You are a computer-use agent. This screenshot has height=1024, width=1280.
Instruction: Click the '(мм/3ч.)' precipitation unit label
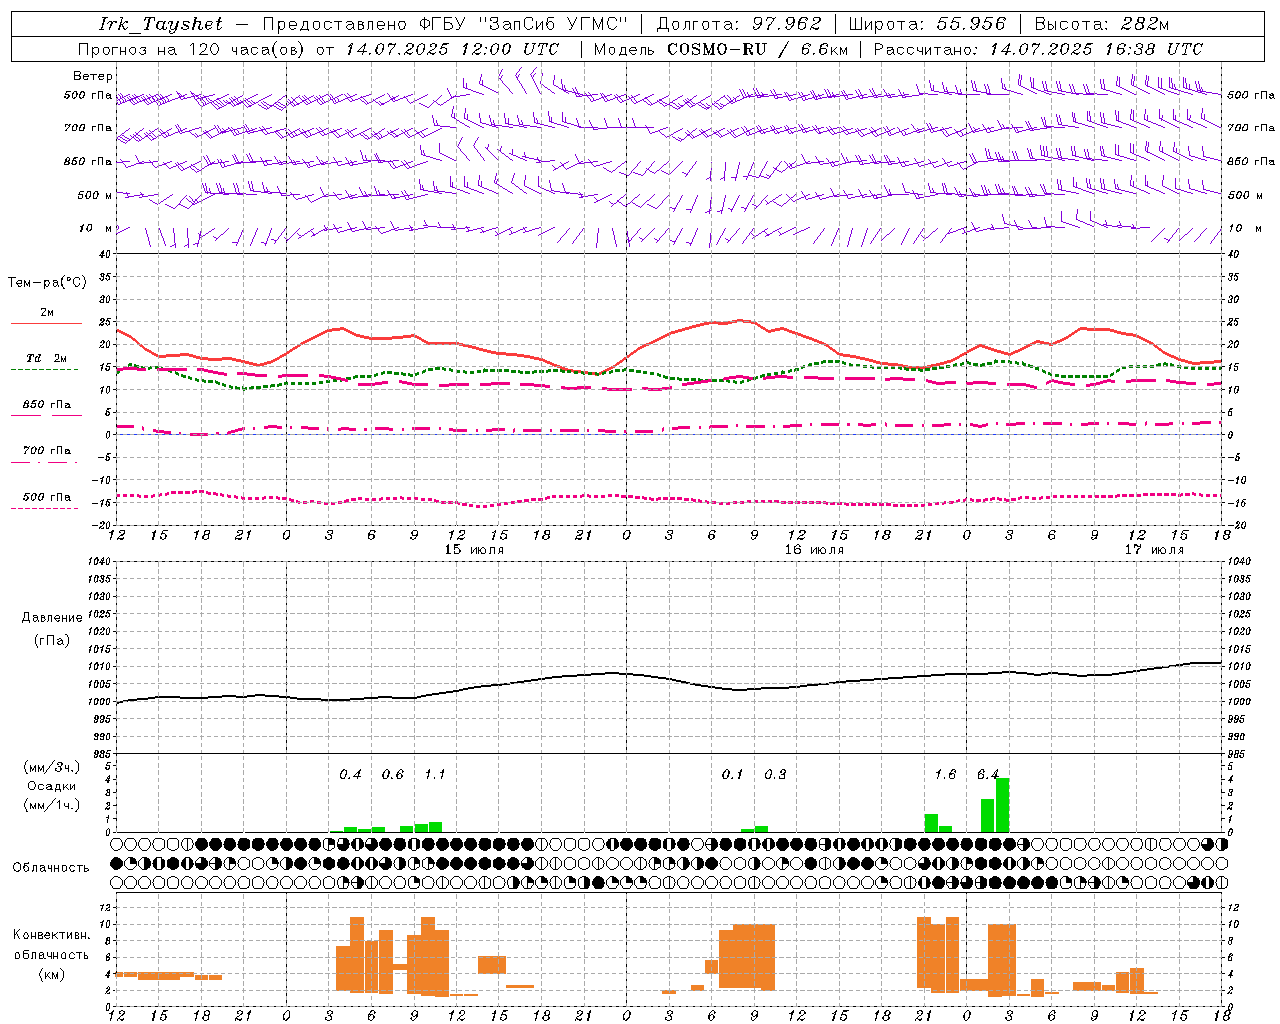(52, 767)
